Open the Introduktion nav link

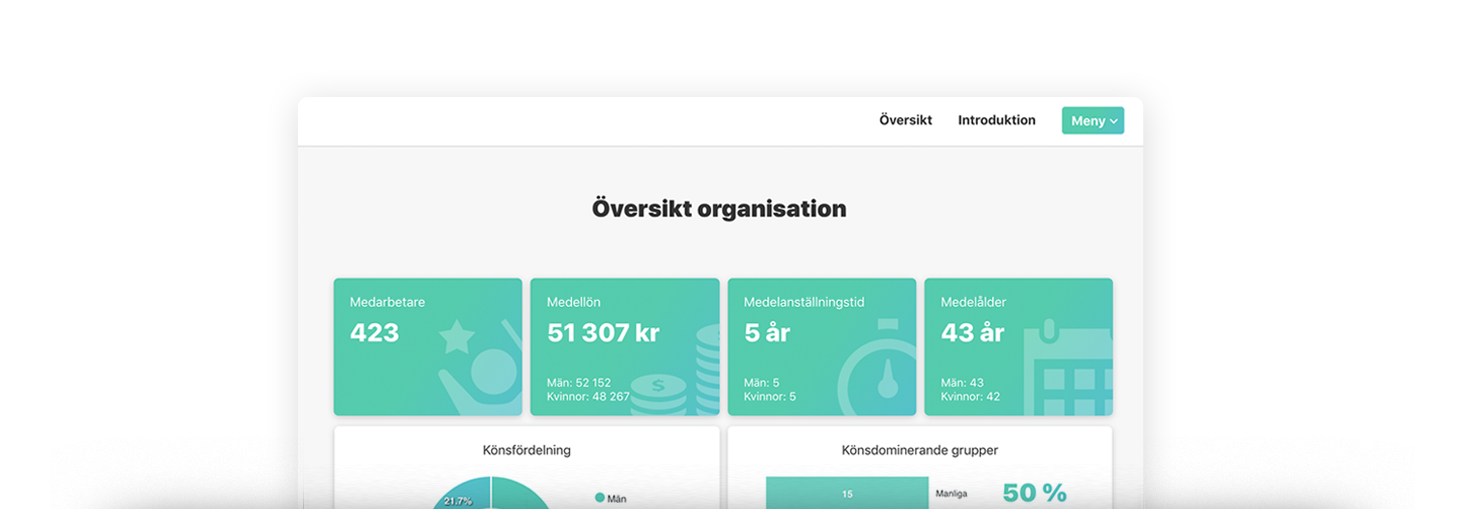pyautogui.click(x=996, y=120)
